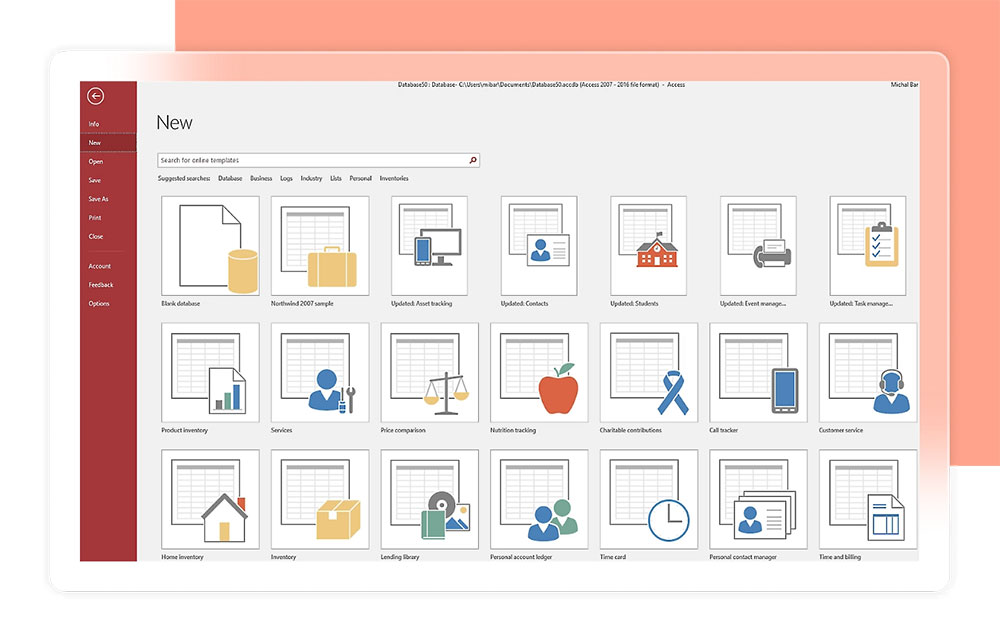Pick the Lending library template
The width and height of the screenshot is (1000, 641).
click(429, 498)
